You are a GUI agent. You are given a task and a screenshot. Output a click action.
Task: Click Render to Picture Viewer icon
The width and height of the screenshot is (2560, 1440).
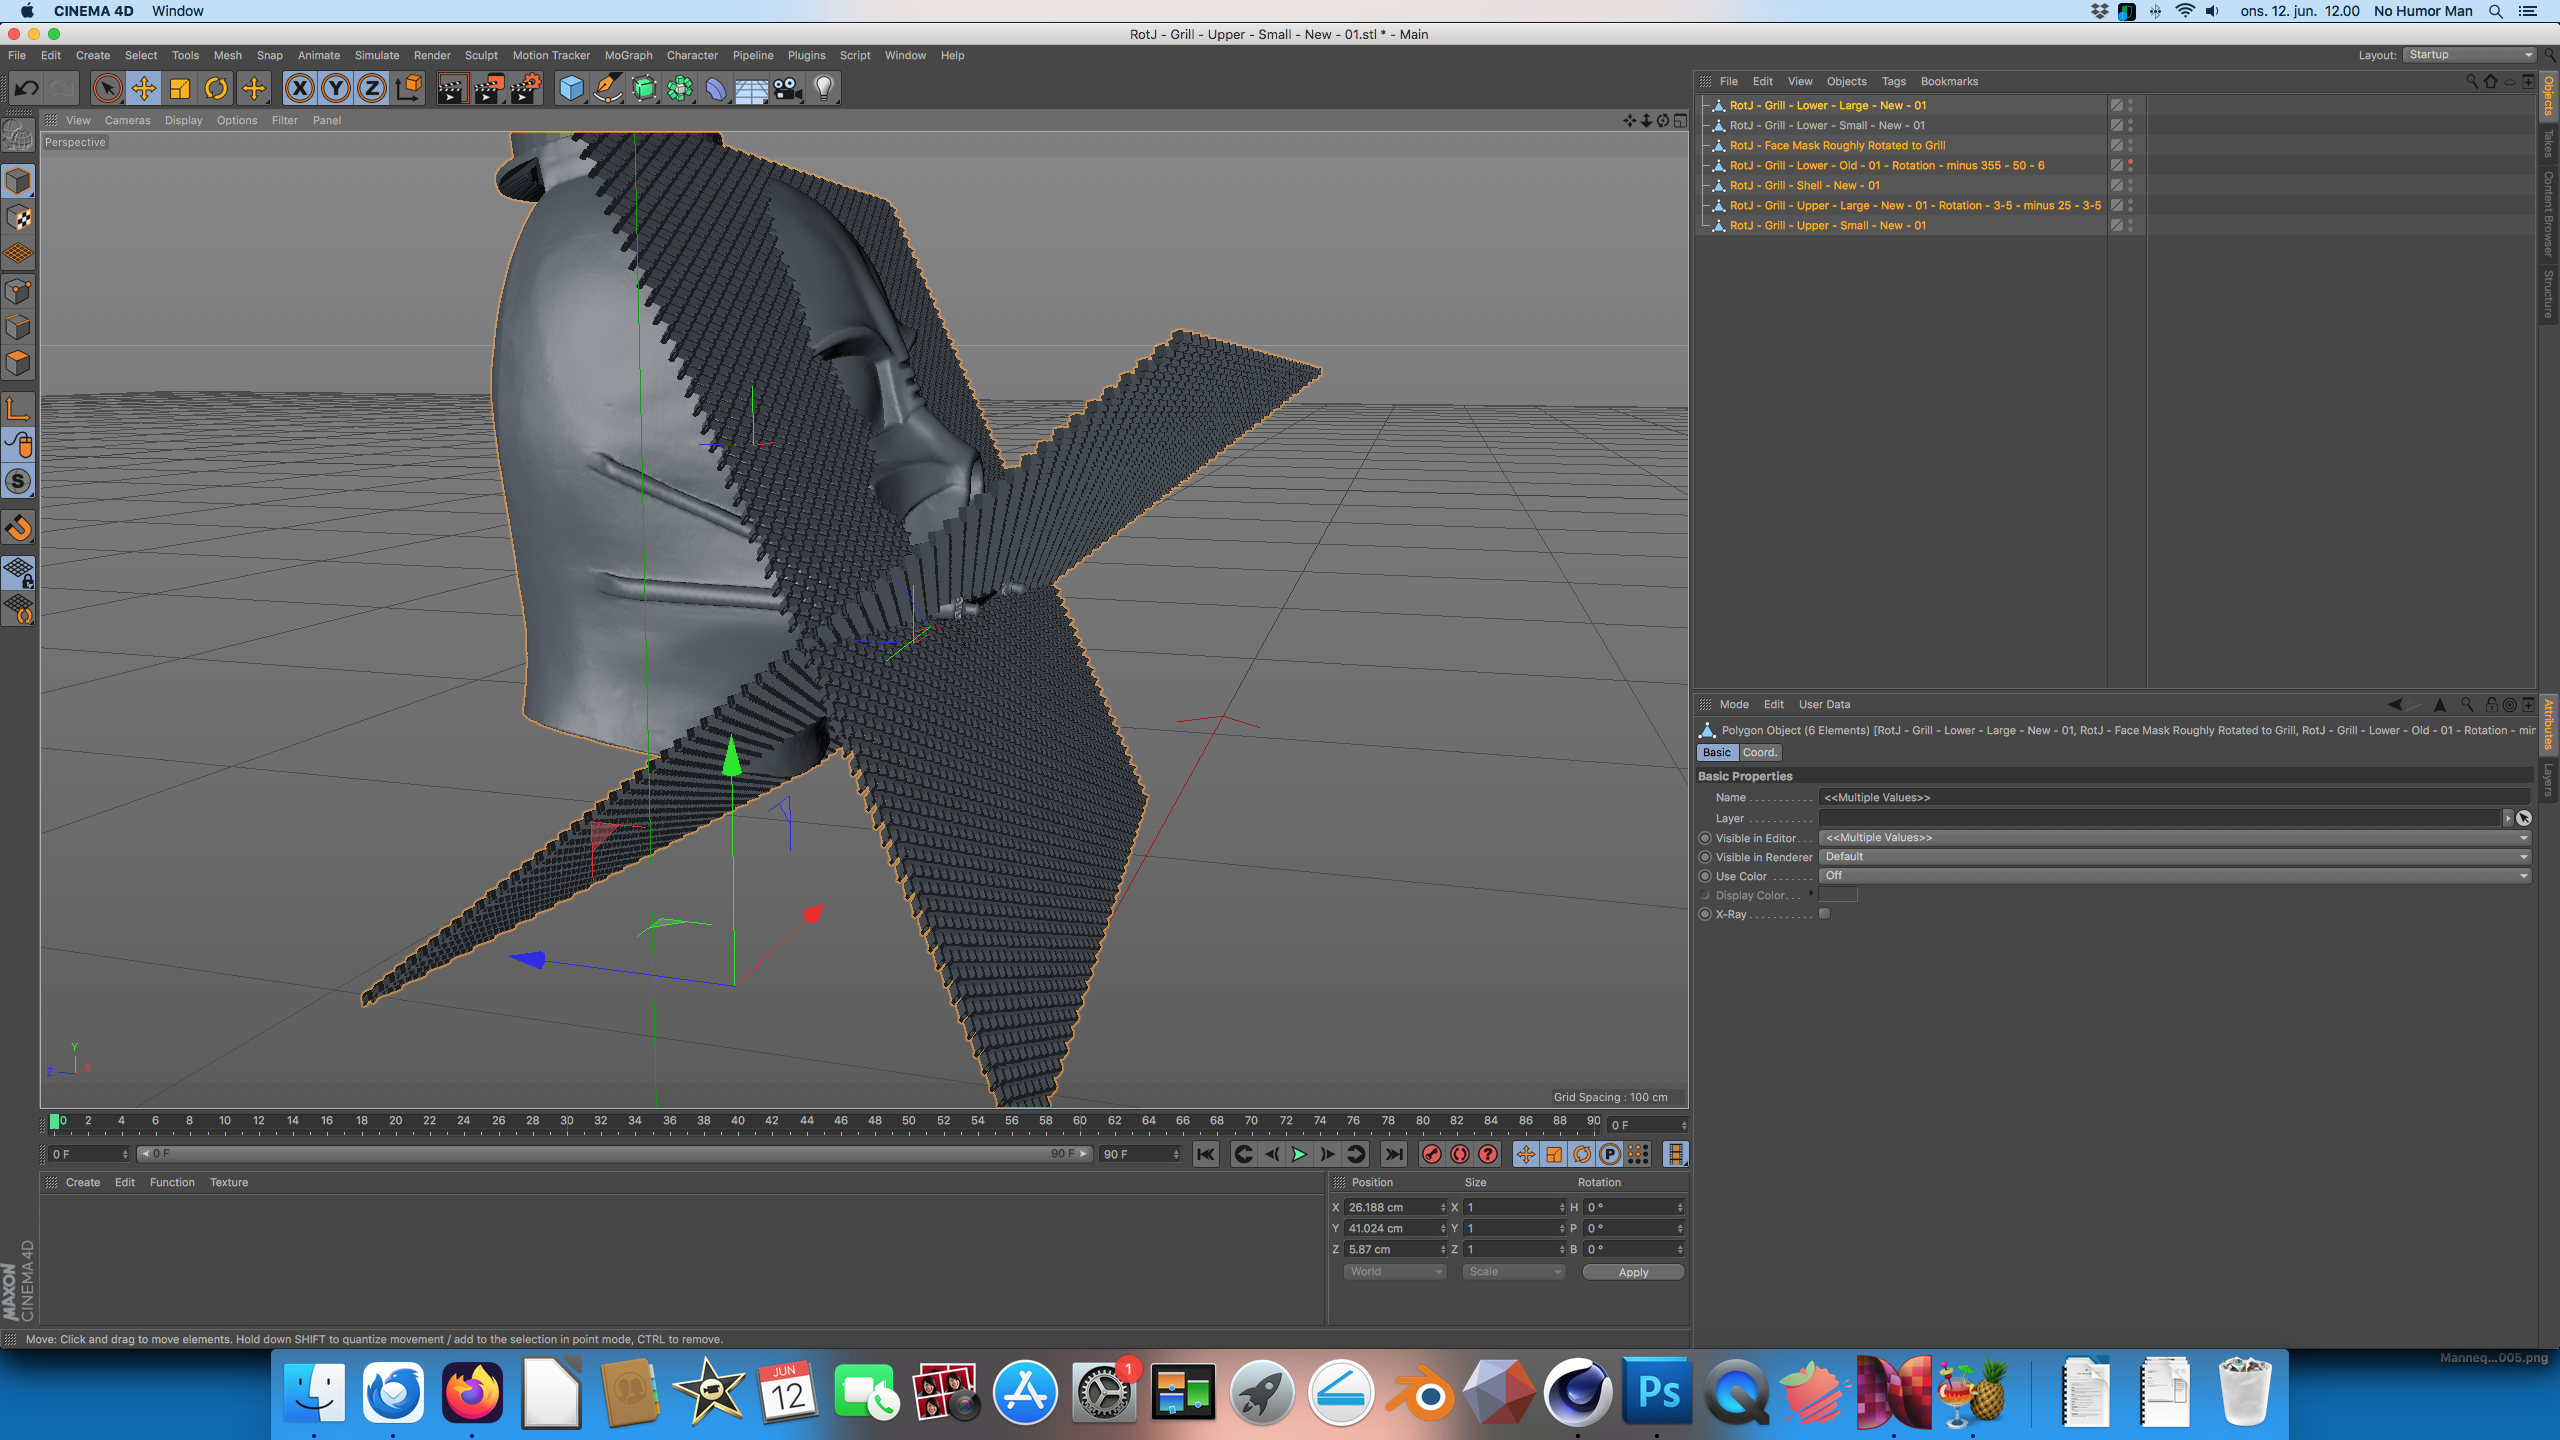pos(489,89)
